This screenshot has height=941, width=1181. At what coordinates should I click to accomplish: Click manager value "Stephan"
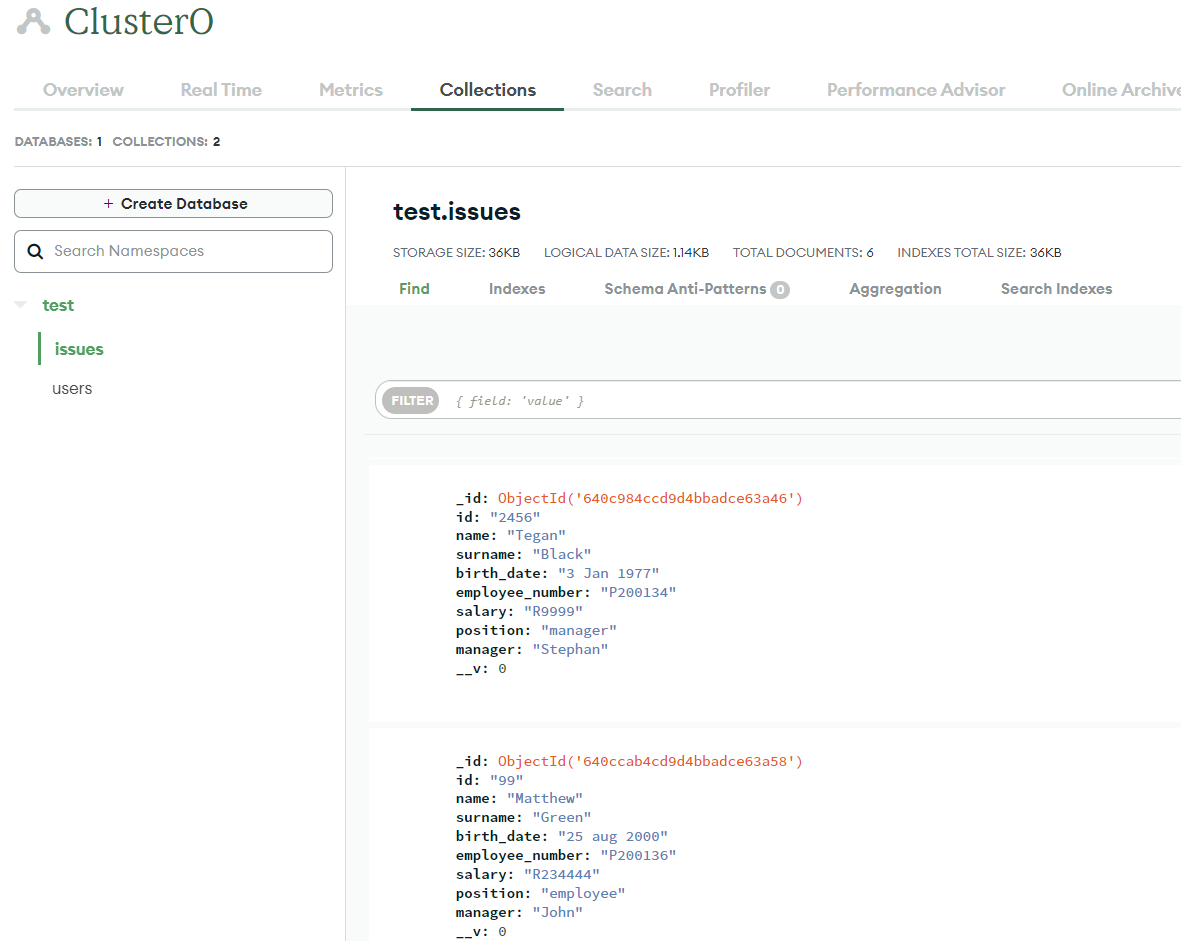pos(570,649)
